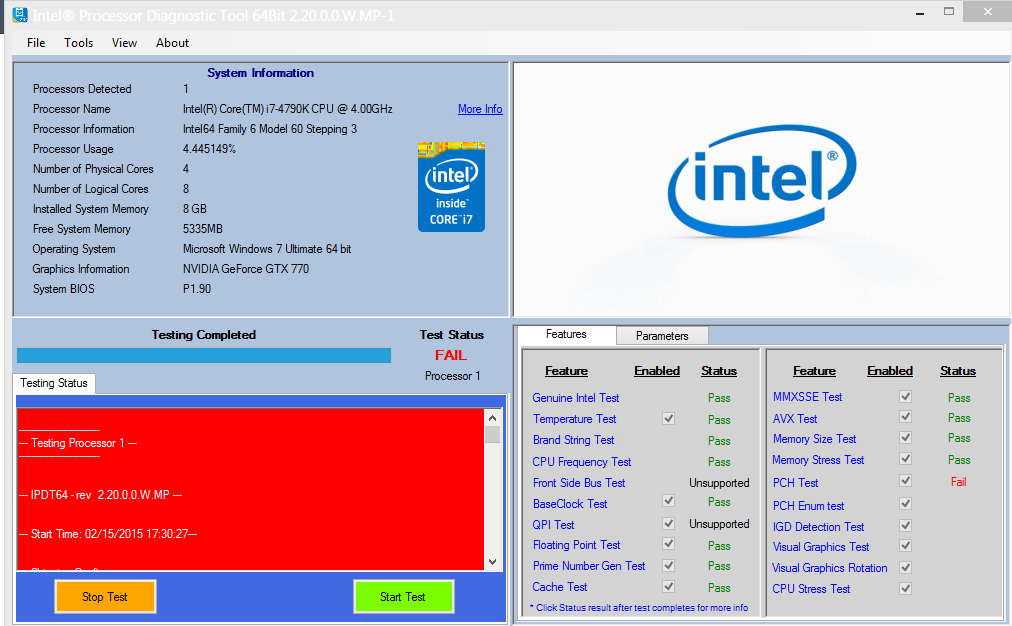Open the Tools menu
This screenshot has width=1012, height=626.
tap(78, 43)
